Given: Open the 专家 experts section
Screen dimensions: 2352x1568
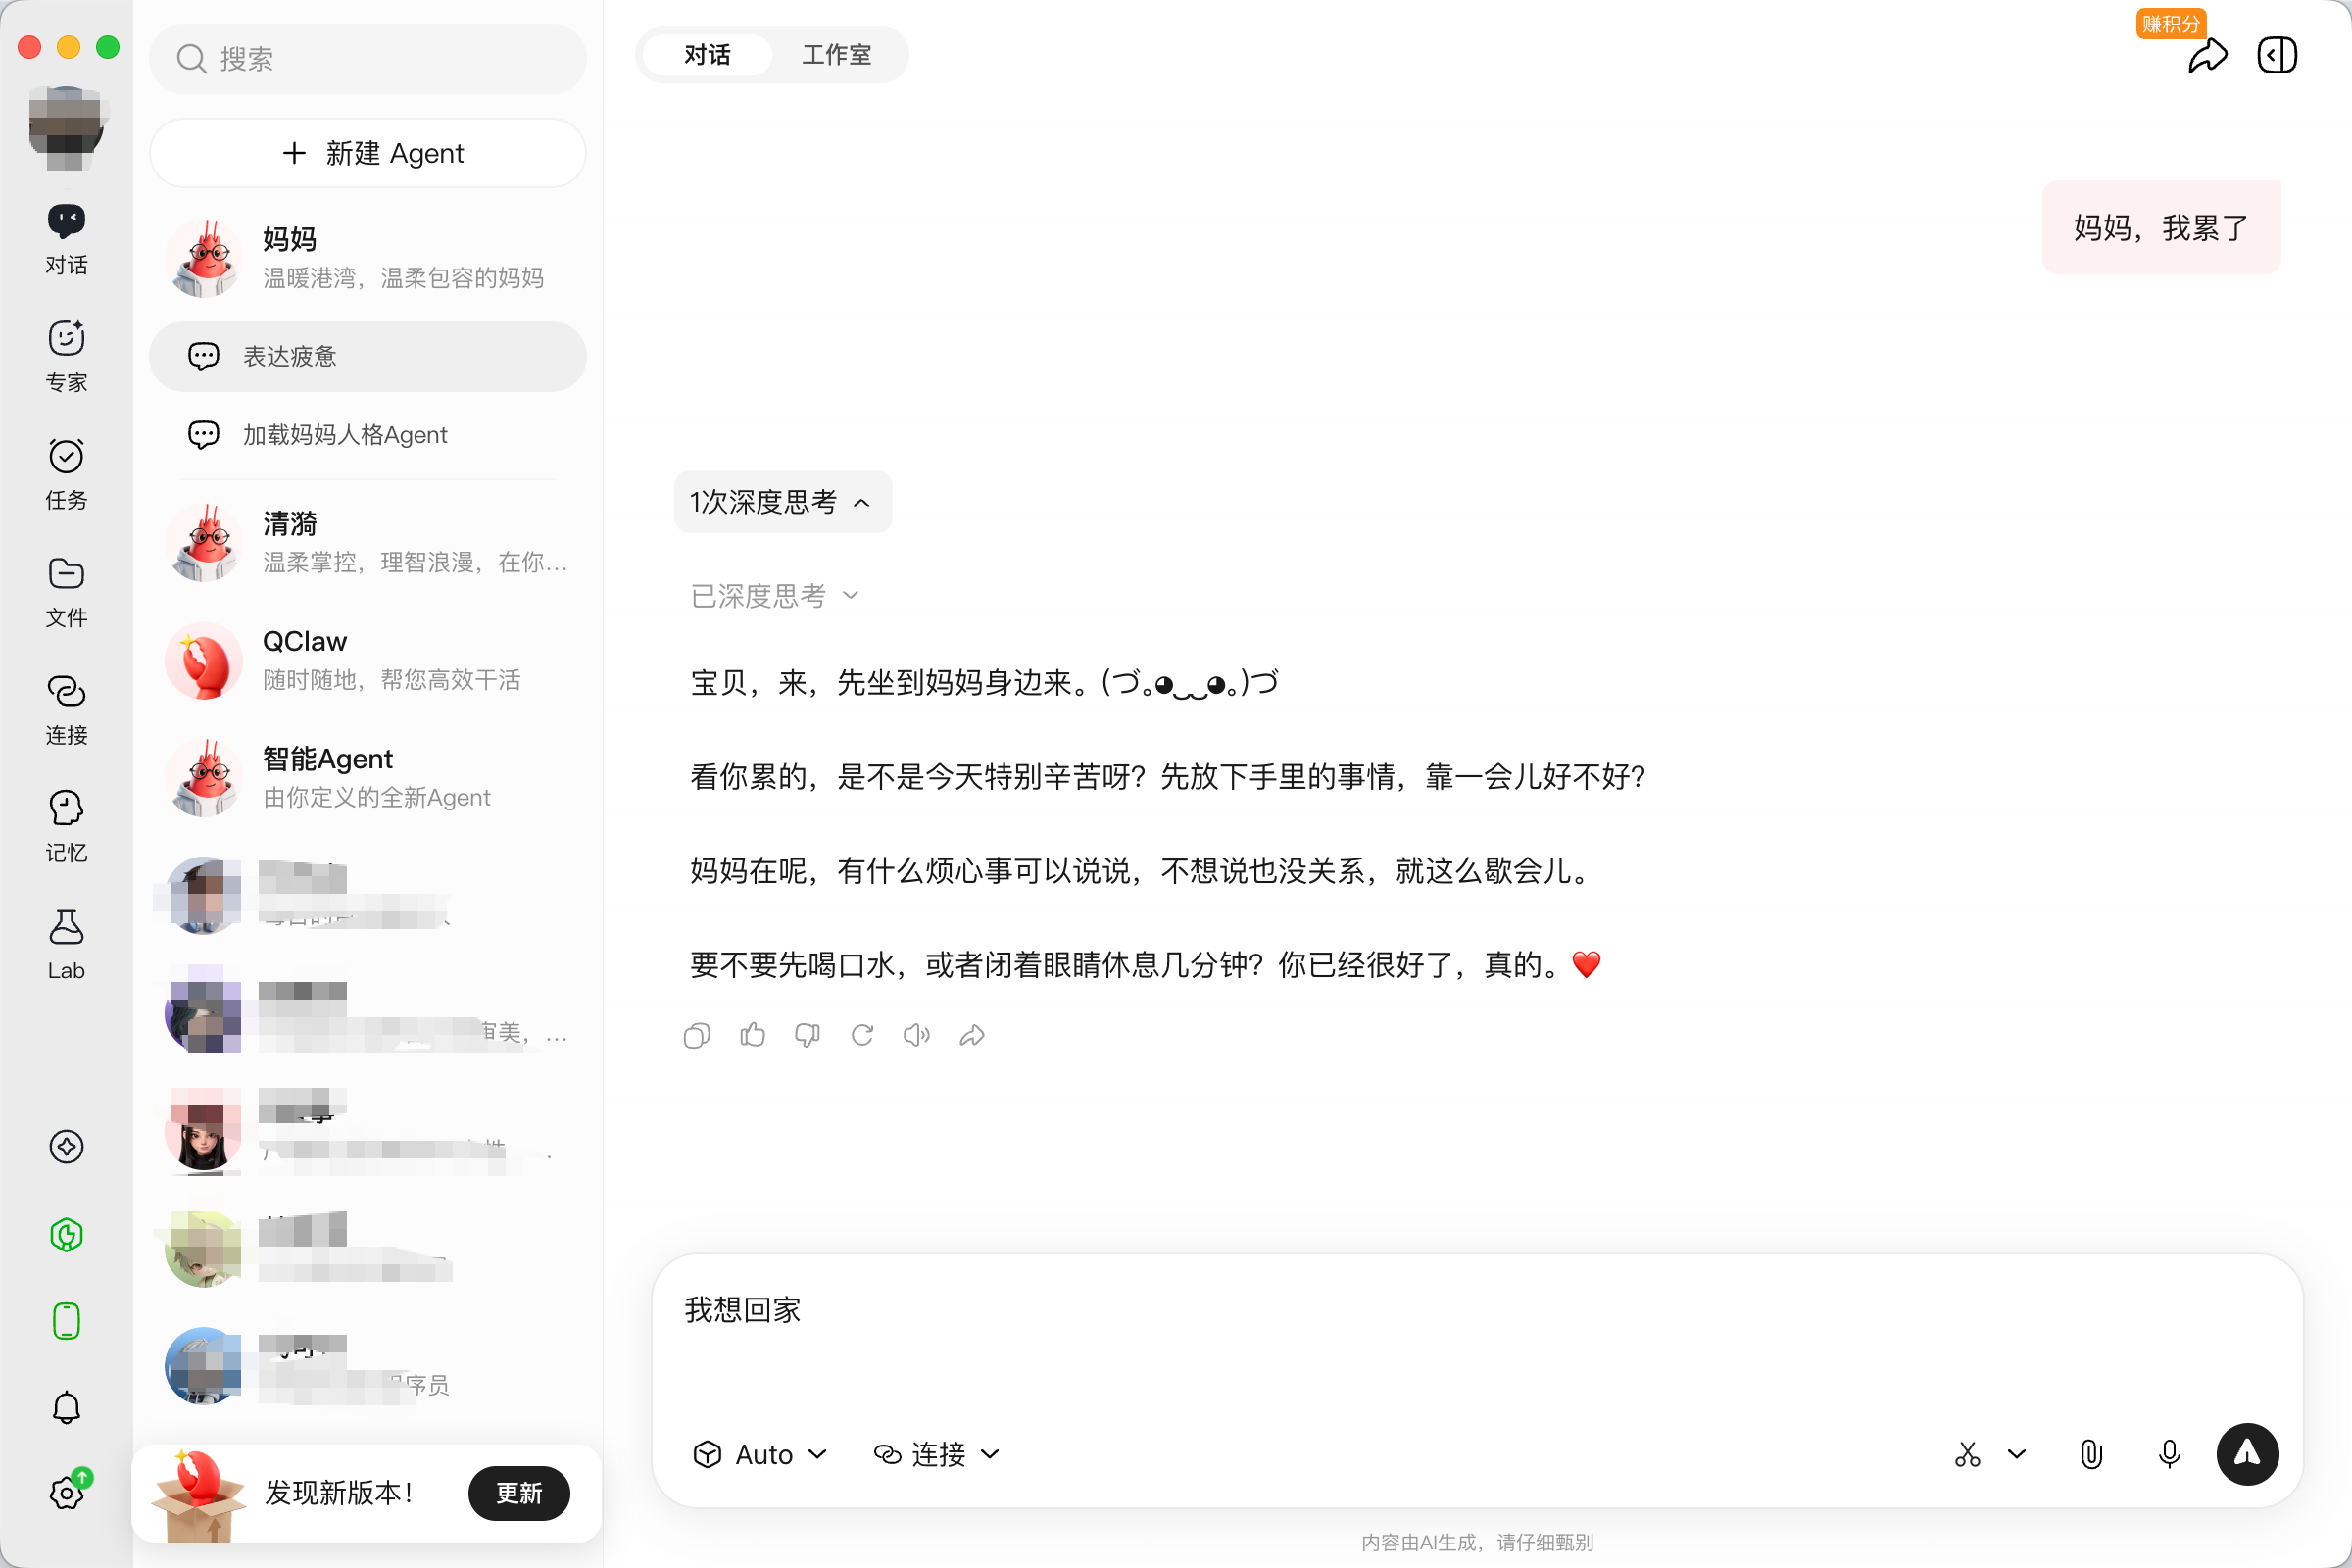Looking at the screenshot, I should tap(66, 357).
